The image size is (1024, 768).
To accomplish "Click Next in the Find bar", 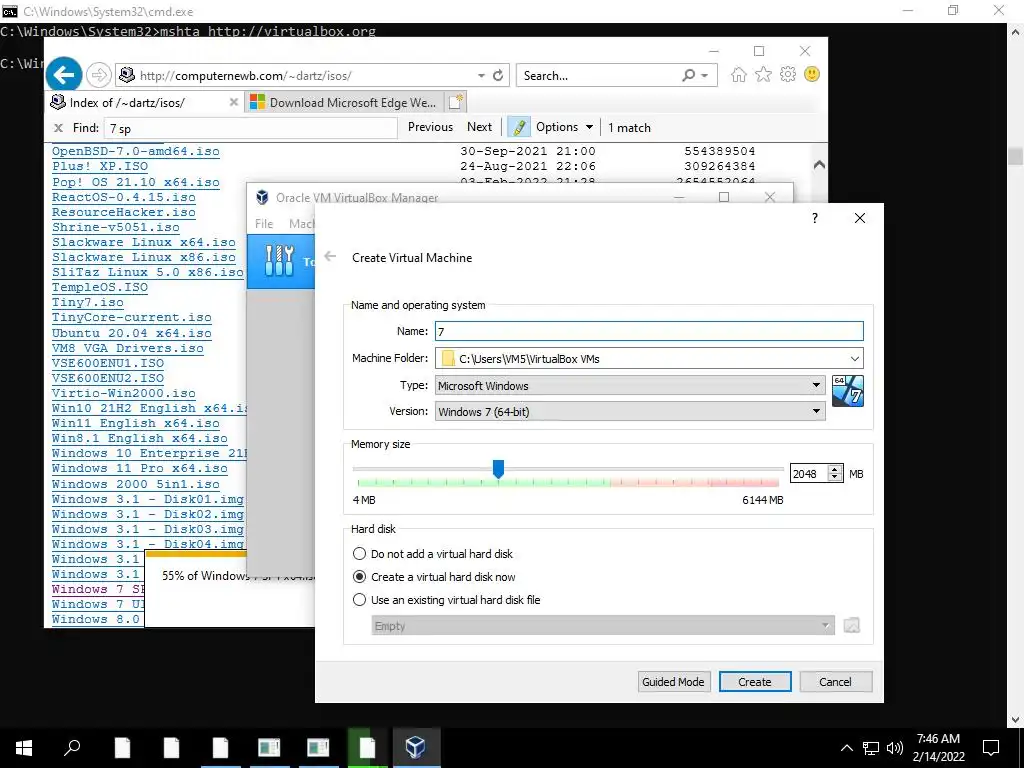I will coord(479,127).
